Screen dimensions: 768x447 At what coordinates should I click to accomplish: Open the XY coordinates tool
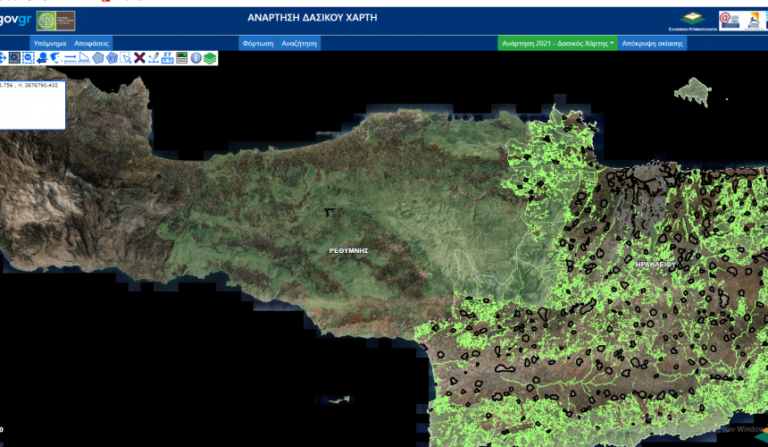pos(167,58)
